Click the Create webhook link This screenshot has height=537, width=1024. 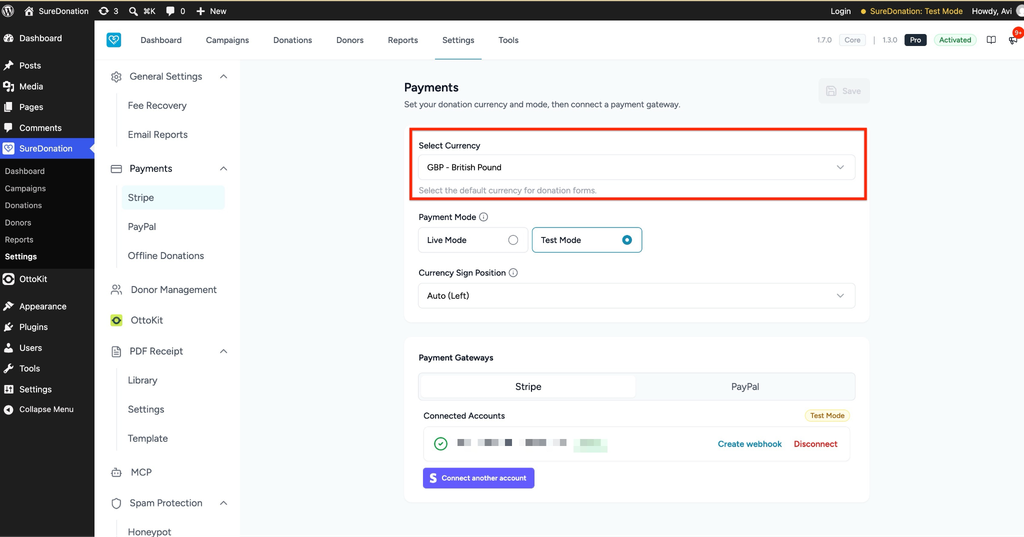750,444
